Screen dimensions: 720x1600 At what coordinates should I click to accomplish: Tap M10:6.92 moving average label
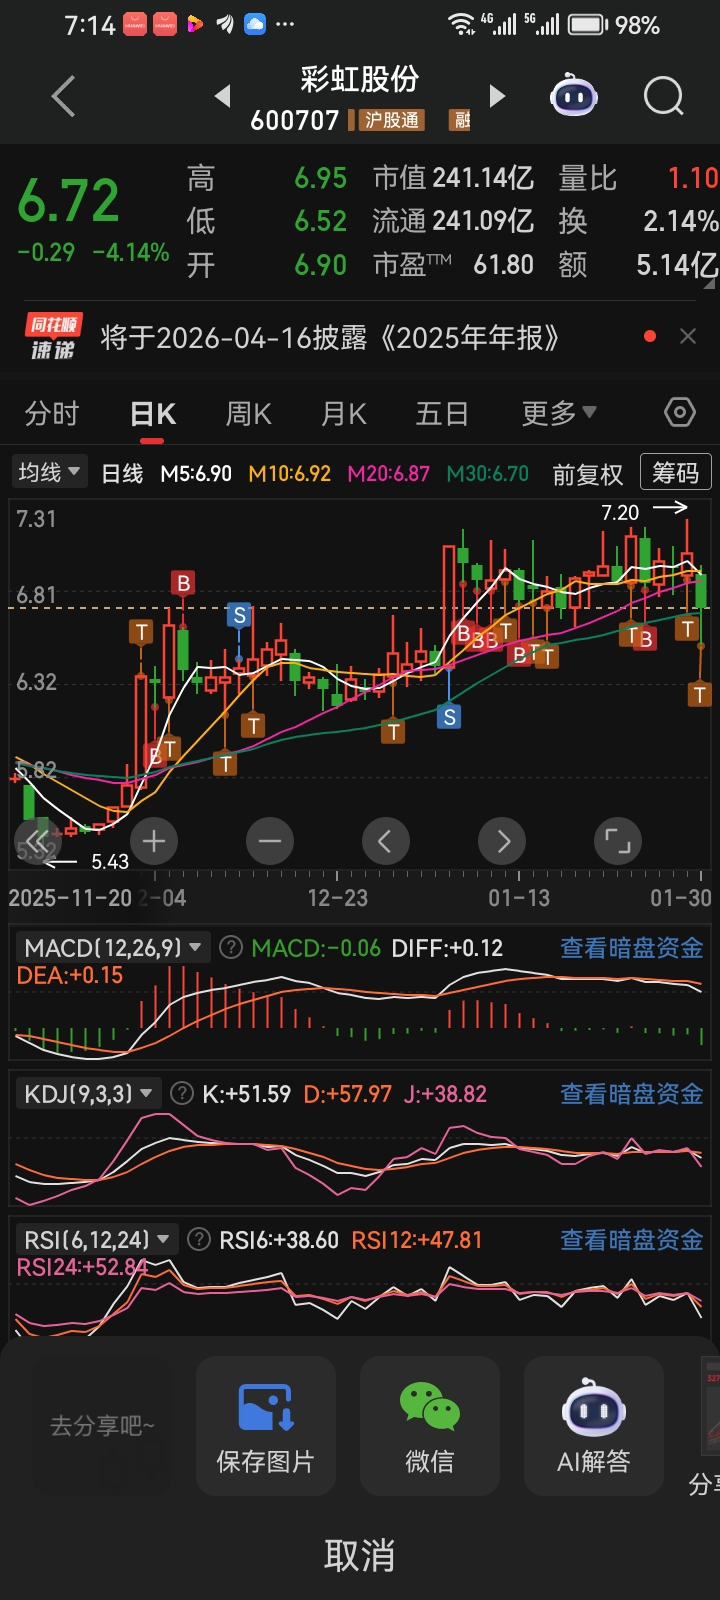290,474
